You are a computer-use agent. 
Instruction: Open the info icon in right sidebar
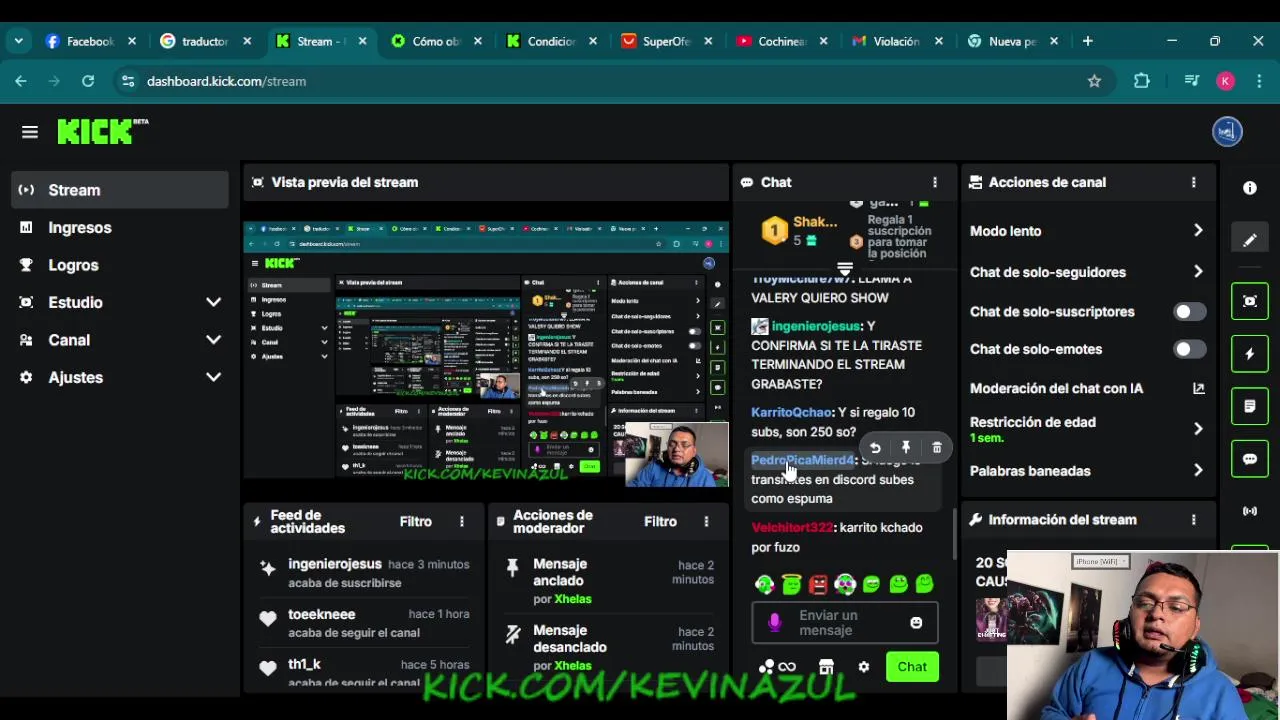click(1250, 188)
